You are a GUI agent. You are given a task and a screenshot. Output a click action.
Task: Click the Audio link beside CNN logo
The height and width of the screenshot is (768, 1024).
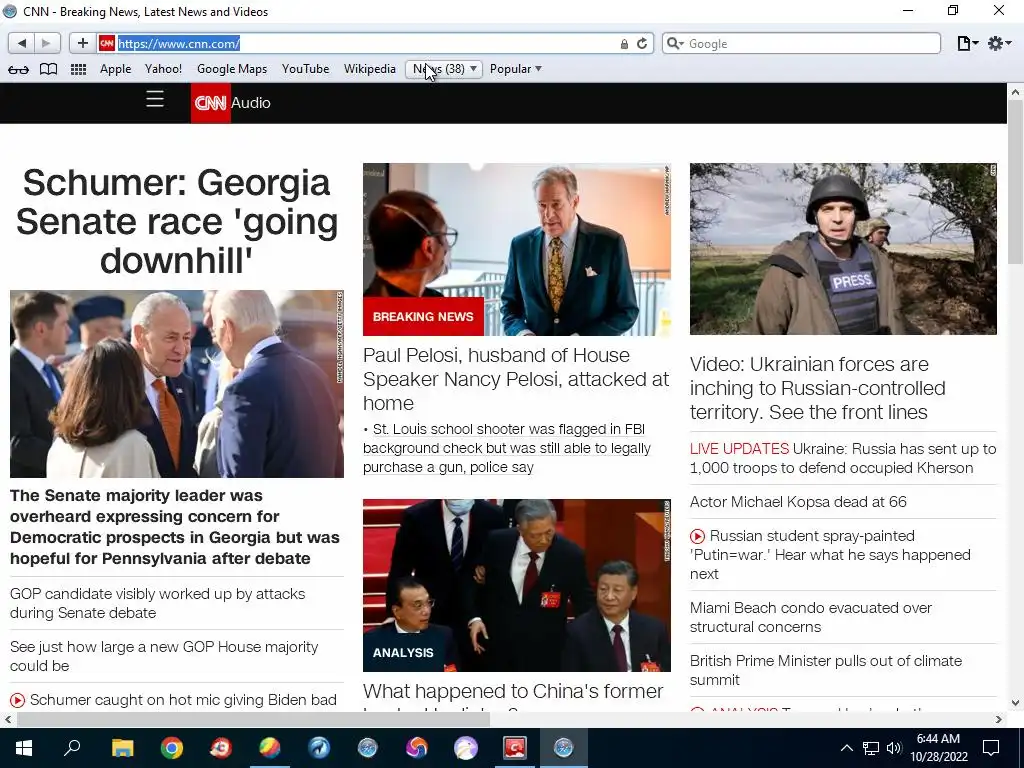(x=251, y=103)
